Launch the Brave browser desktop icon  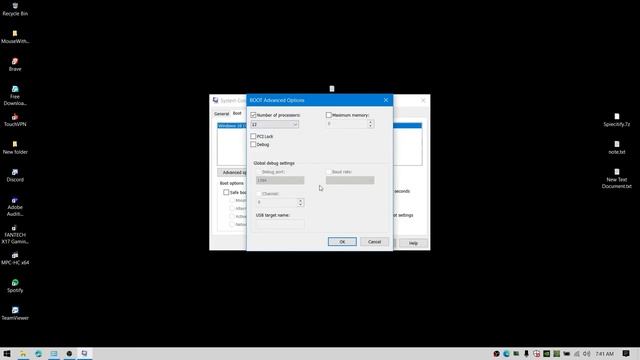15,64
